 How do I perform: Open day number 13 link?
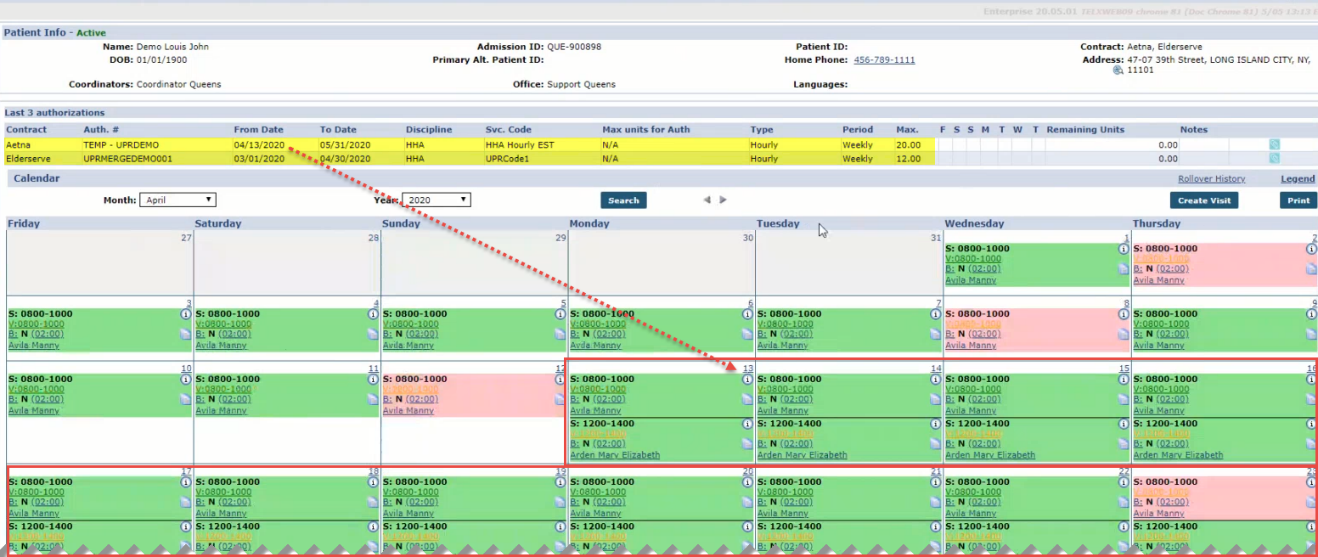coord(747,369)
